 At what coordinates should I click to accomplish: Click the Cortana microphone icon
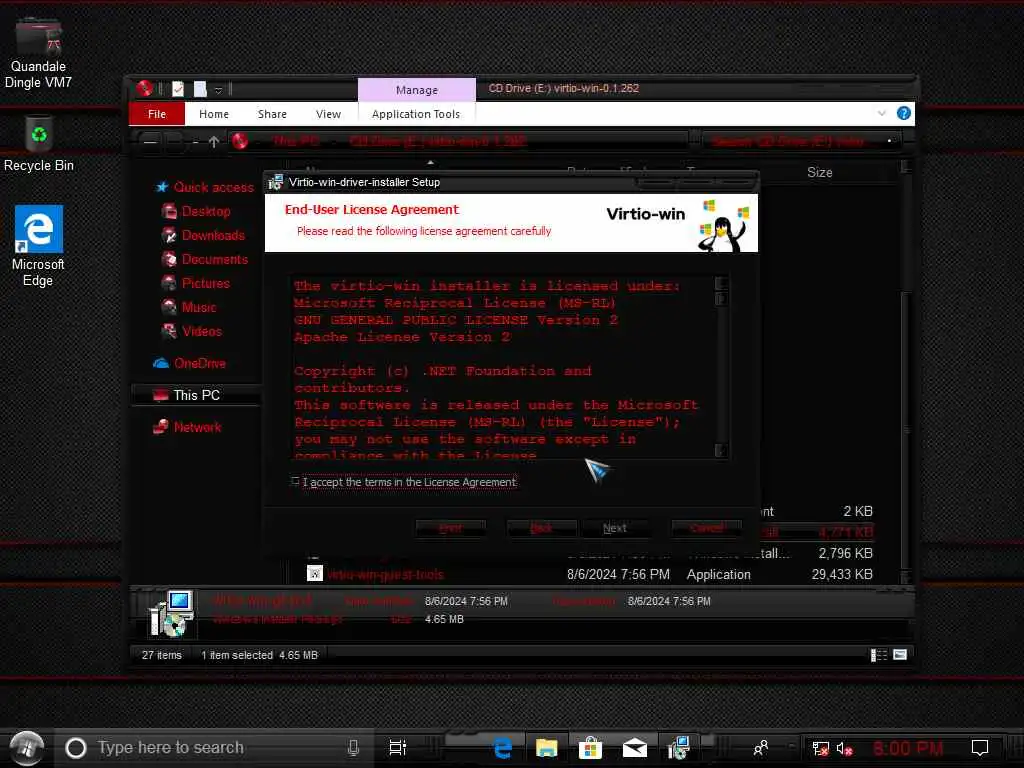(353, 748)
